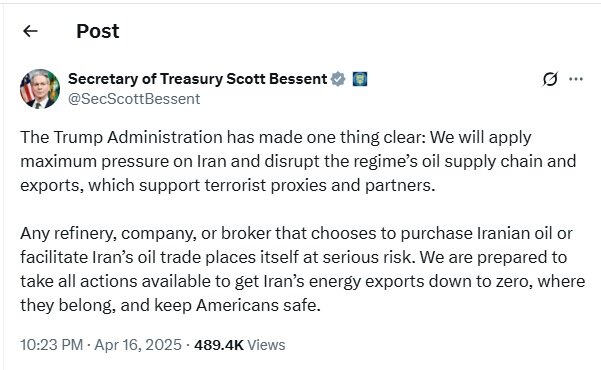The width and height of the screenshot is (601, 370).
Task: Click the text 'facilitate Iran's oil trade'
Action: [111, 257]
